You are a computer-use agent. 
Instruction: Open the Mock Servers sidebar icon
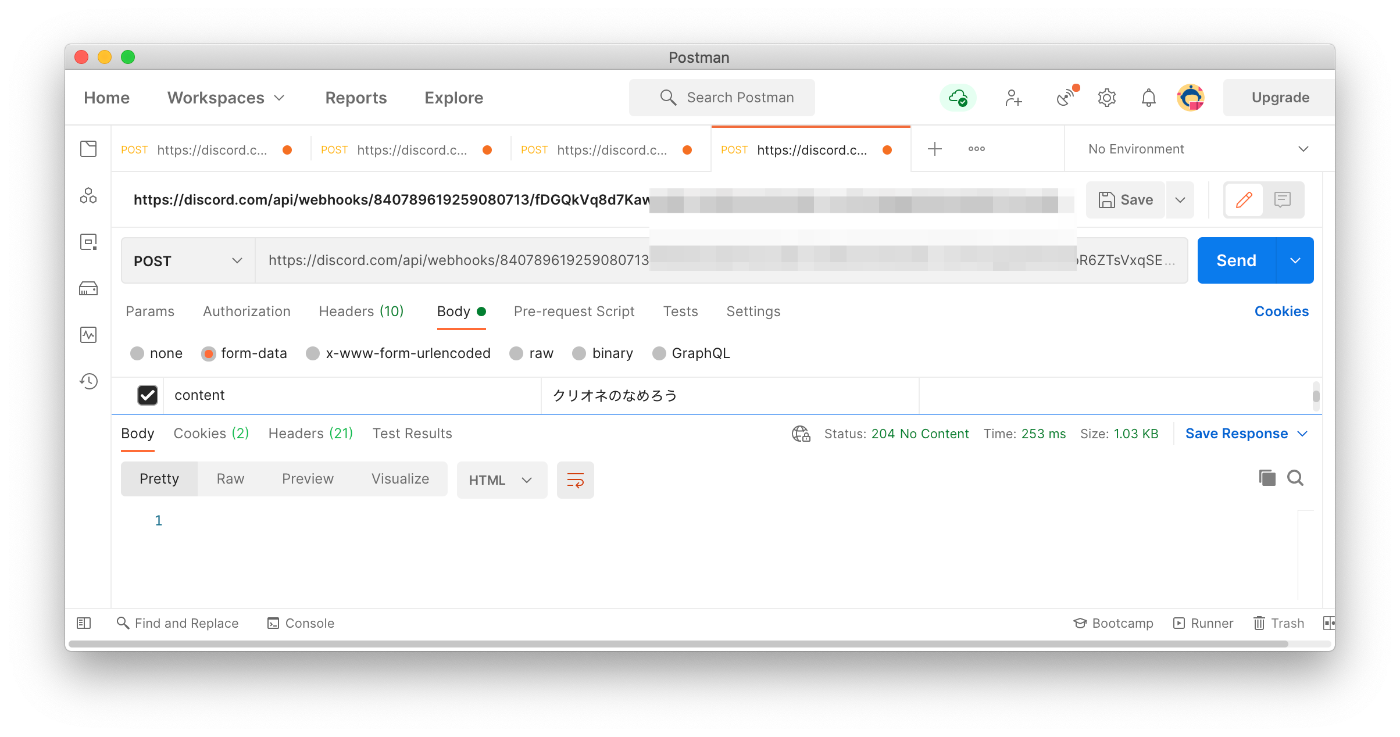pyautogui.click(x=88, y=288)
